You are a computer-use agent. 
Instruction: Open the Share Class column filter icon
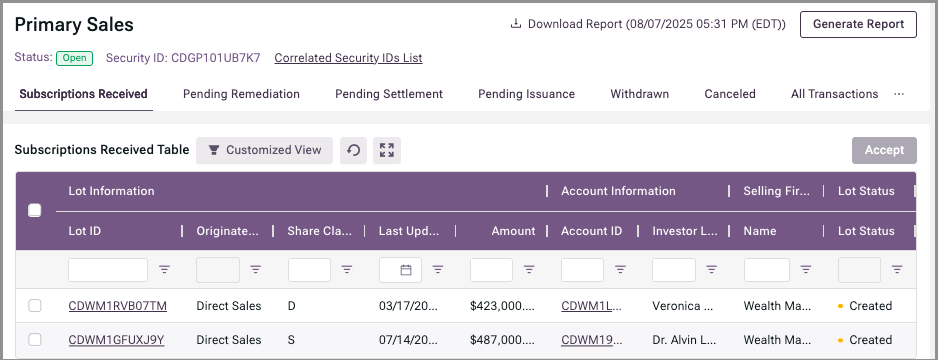[x=346, y=270]
